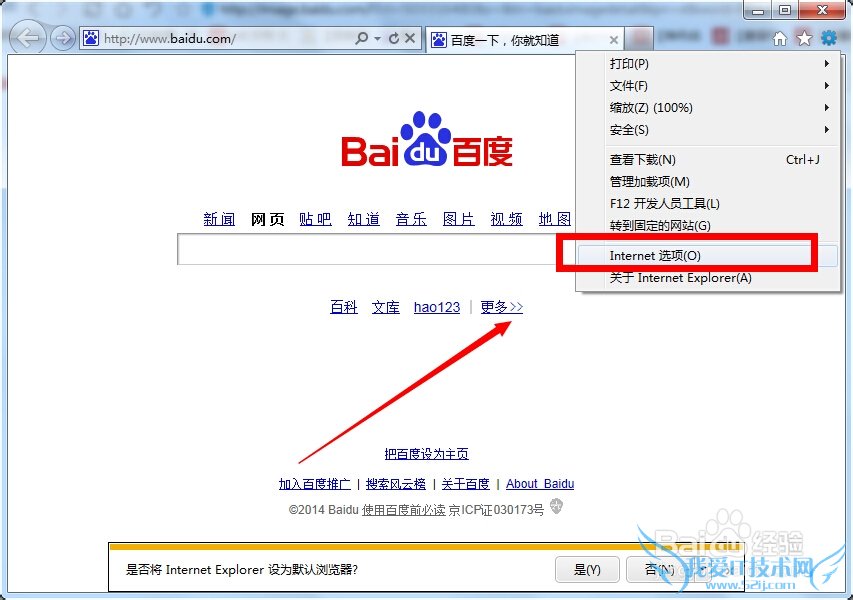This screenshot has width=853, height=600.
Task: Open 加入百度推广 link
Action: pyautogui.click(x=314, y=484)
